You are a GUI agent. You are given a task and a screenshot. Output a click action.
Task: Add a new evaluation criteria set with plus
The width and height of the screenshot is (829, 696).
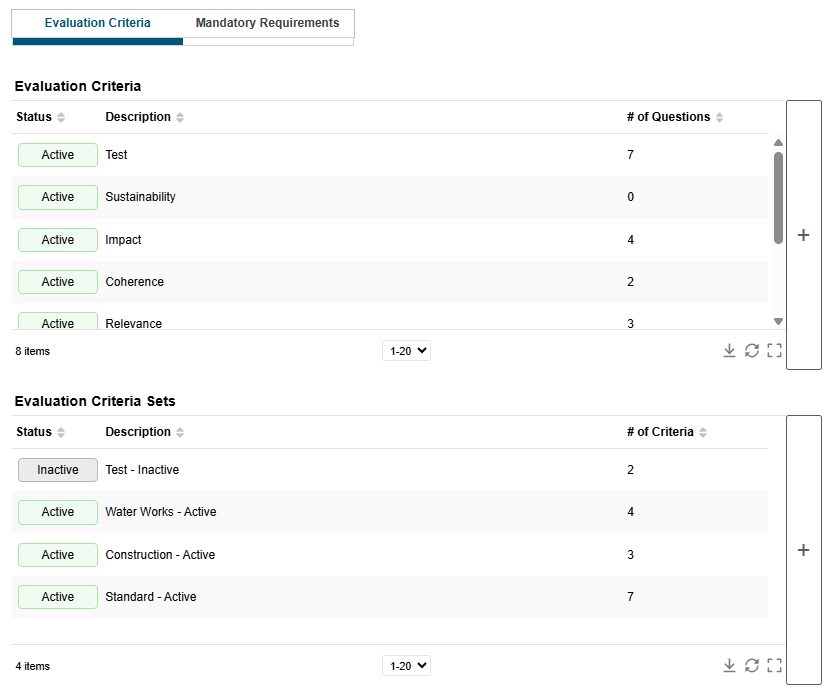[x=804, y=550]
